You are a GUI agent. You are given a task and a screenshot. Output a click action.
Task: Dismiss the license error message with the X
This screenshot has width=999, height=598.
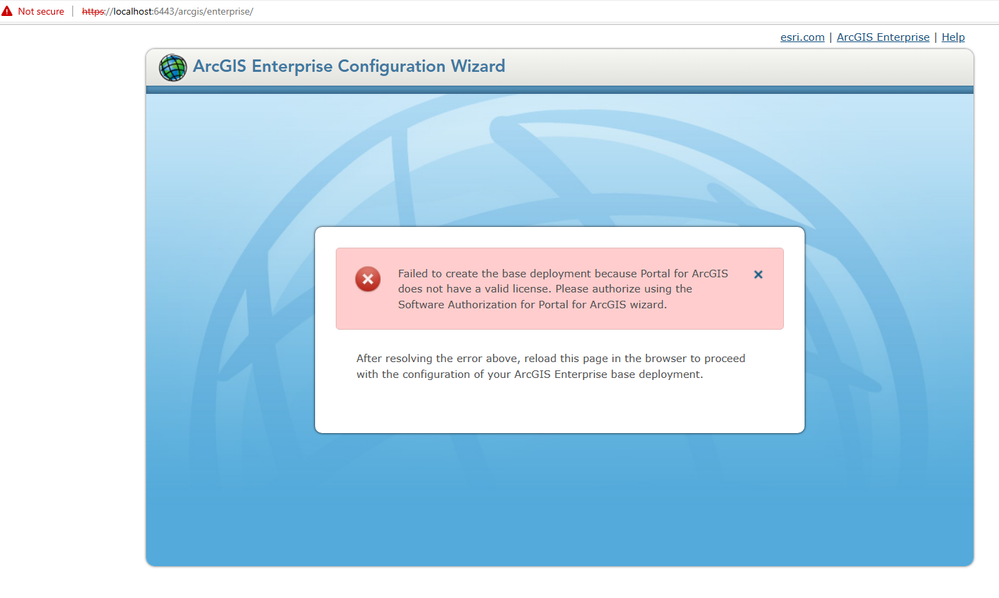tap(757, 274)
